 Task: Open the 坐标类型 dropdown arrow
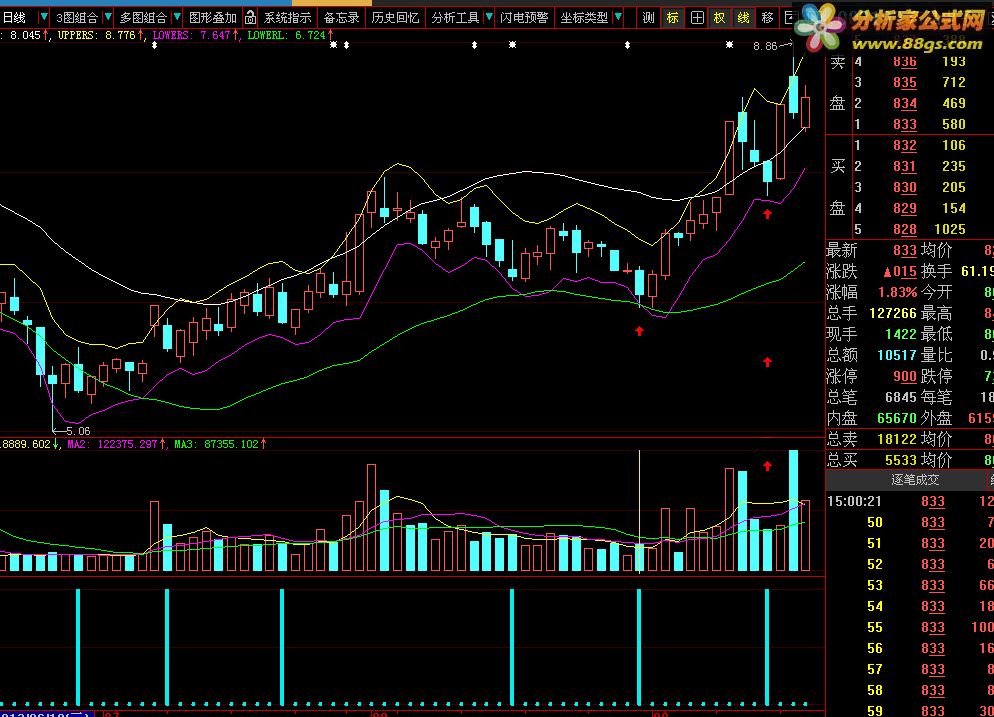[618, 17]
